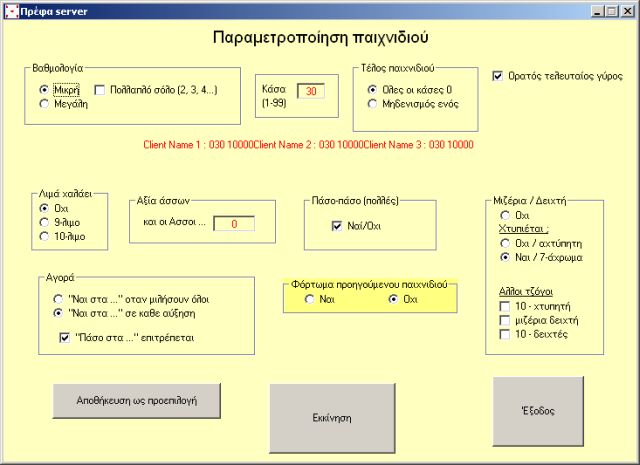Image resolution: width=640 pixels, height=465 pixels.
Task: Click the Κάσα value field showing 30
Action: point(311,91)
